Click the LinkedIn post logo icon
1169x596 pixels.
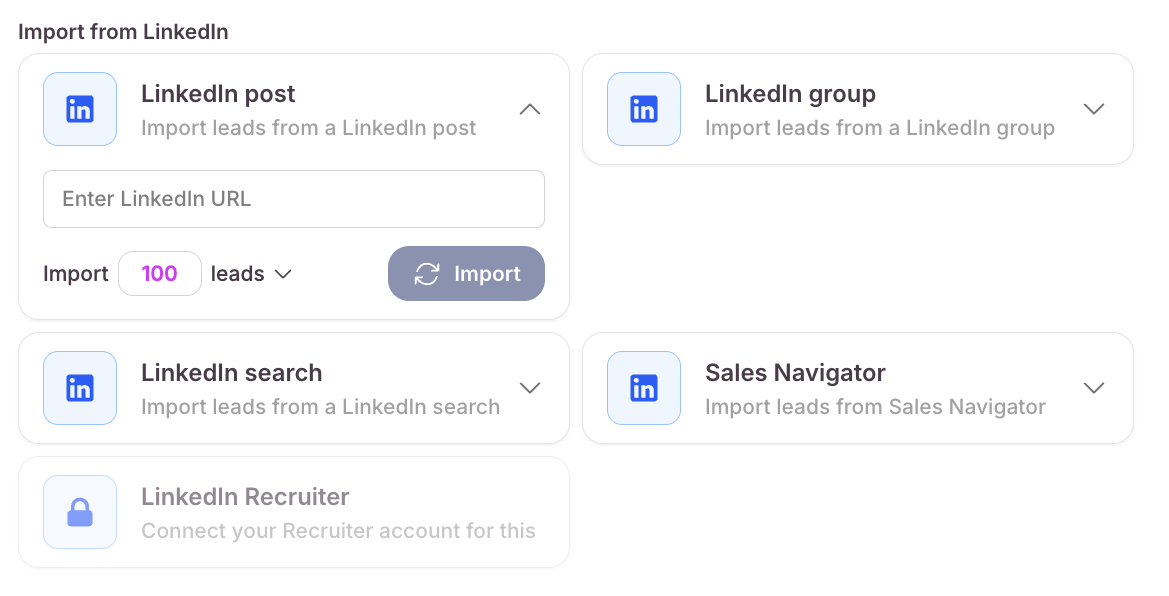80,109
